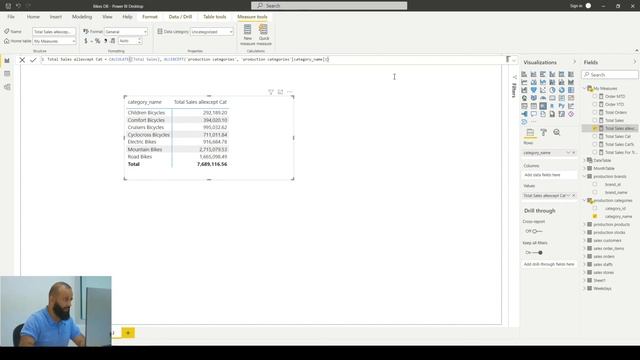Check the brand_name field
This screenshot has width=640, height=360.
[x=595, y=192]
